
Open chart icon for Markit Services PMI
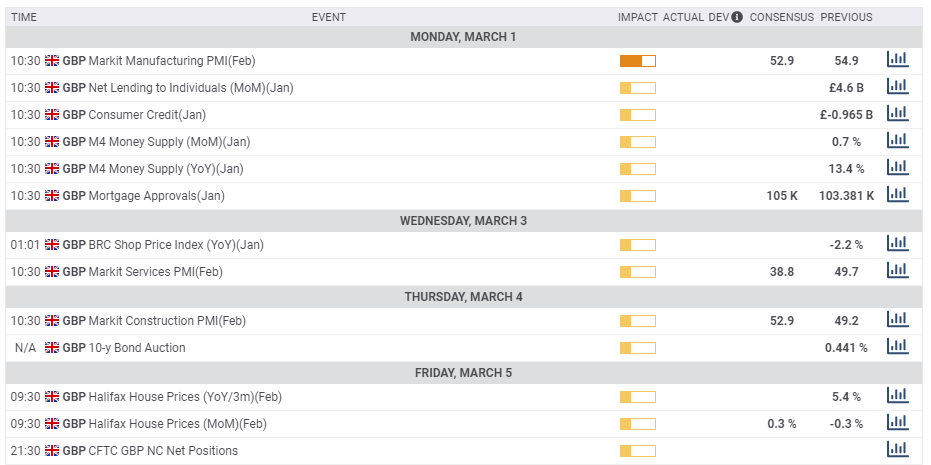[x=897, y=271]
